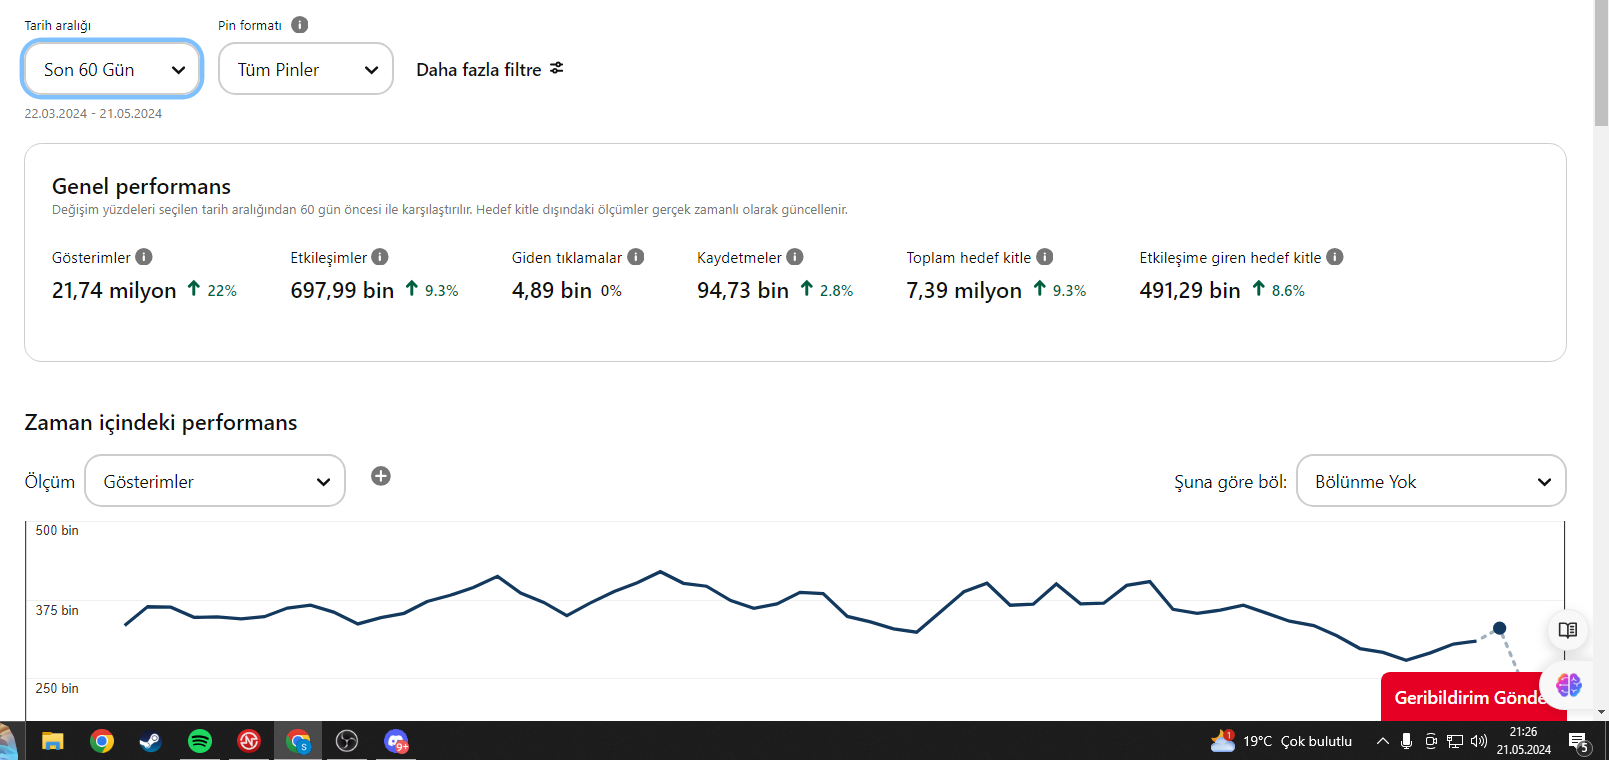Click info icon next to Pin formatı
Image resolution: width=1609 pixels, height=760 pixels.
(300, 25)
